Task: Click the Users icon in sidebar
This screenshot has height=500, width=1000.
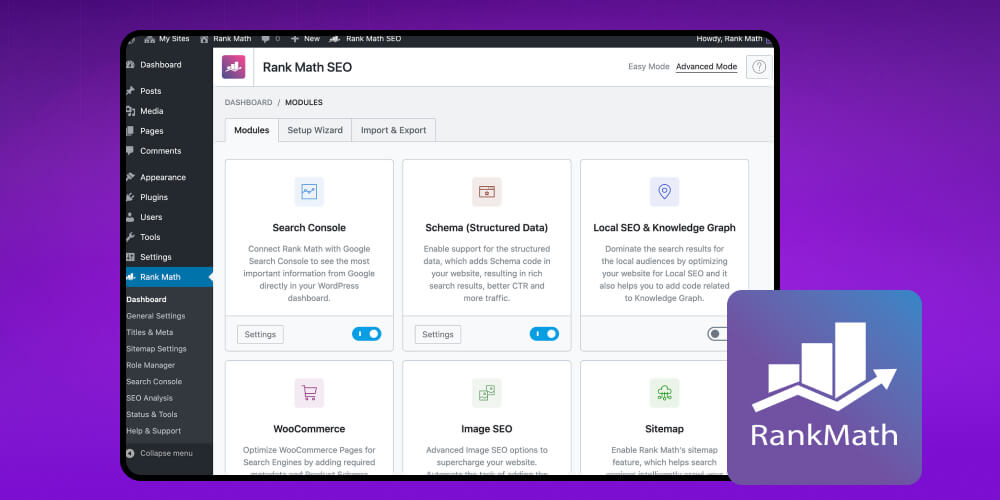Action: (130, 217)
